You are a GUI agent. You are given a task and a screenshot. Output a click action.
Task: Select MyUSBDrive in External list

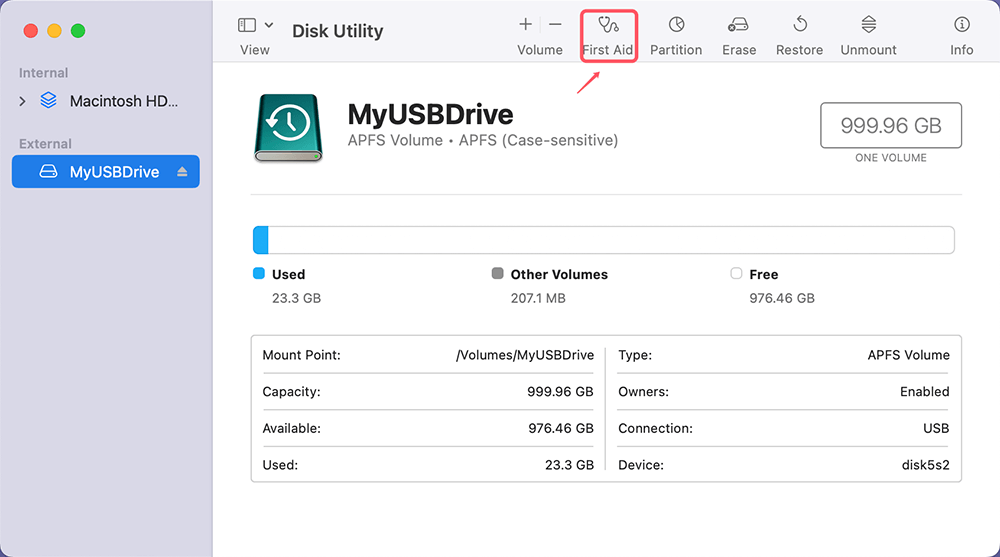(x=113, y=172)
